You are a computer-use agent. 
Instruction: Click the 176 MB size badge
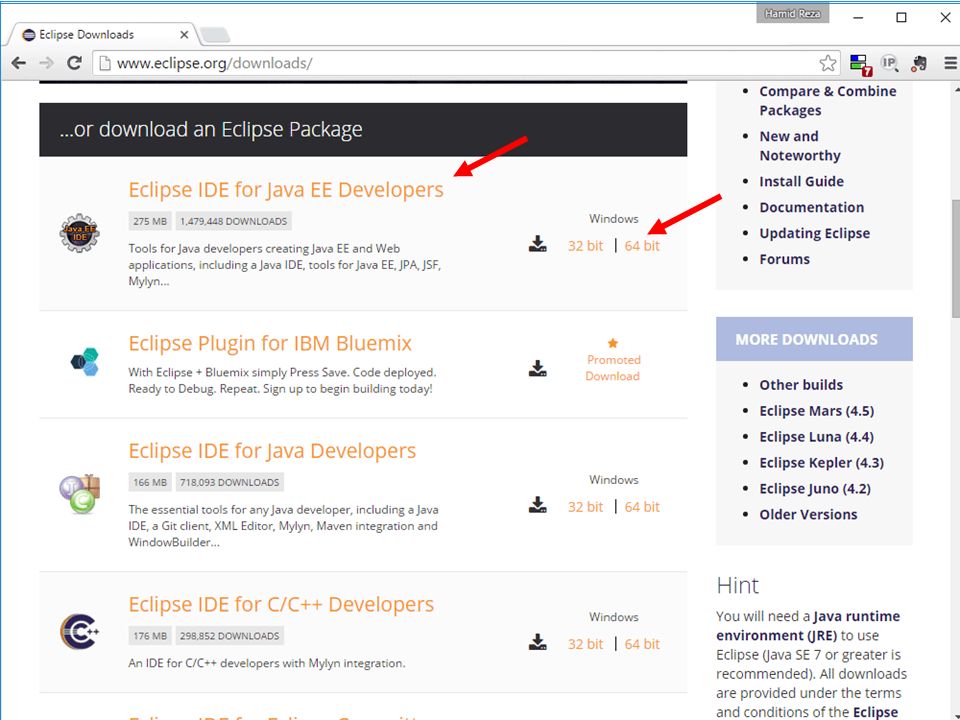(150, 636)
